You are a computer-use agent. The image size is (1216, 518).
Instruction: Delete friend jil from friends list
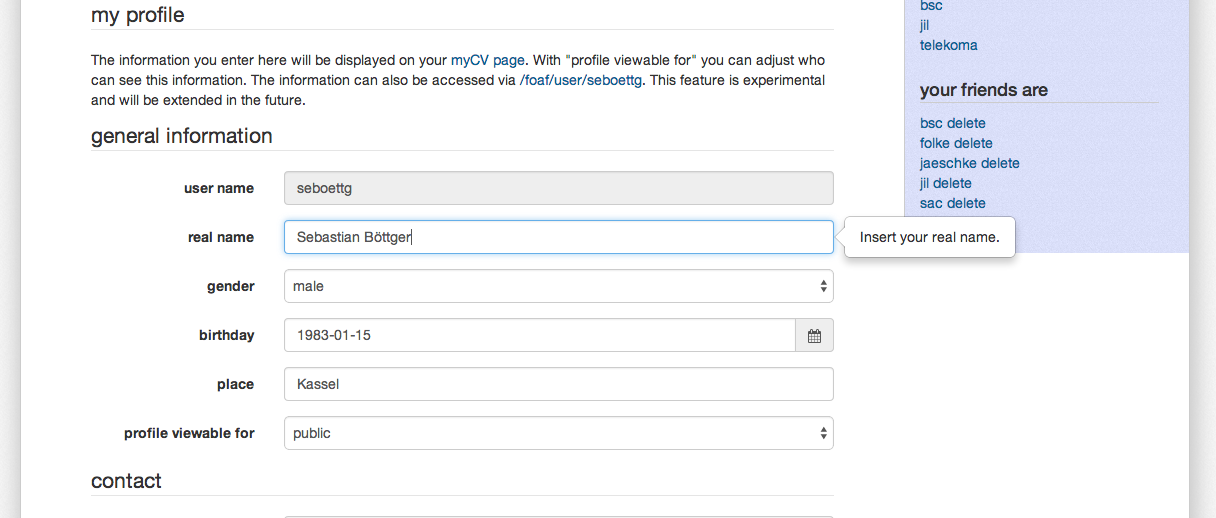click(952, 183)
